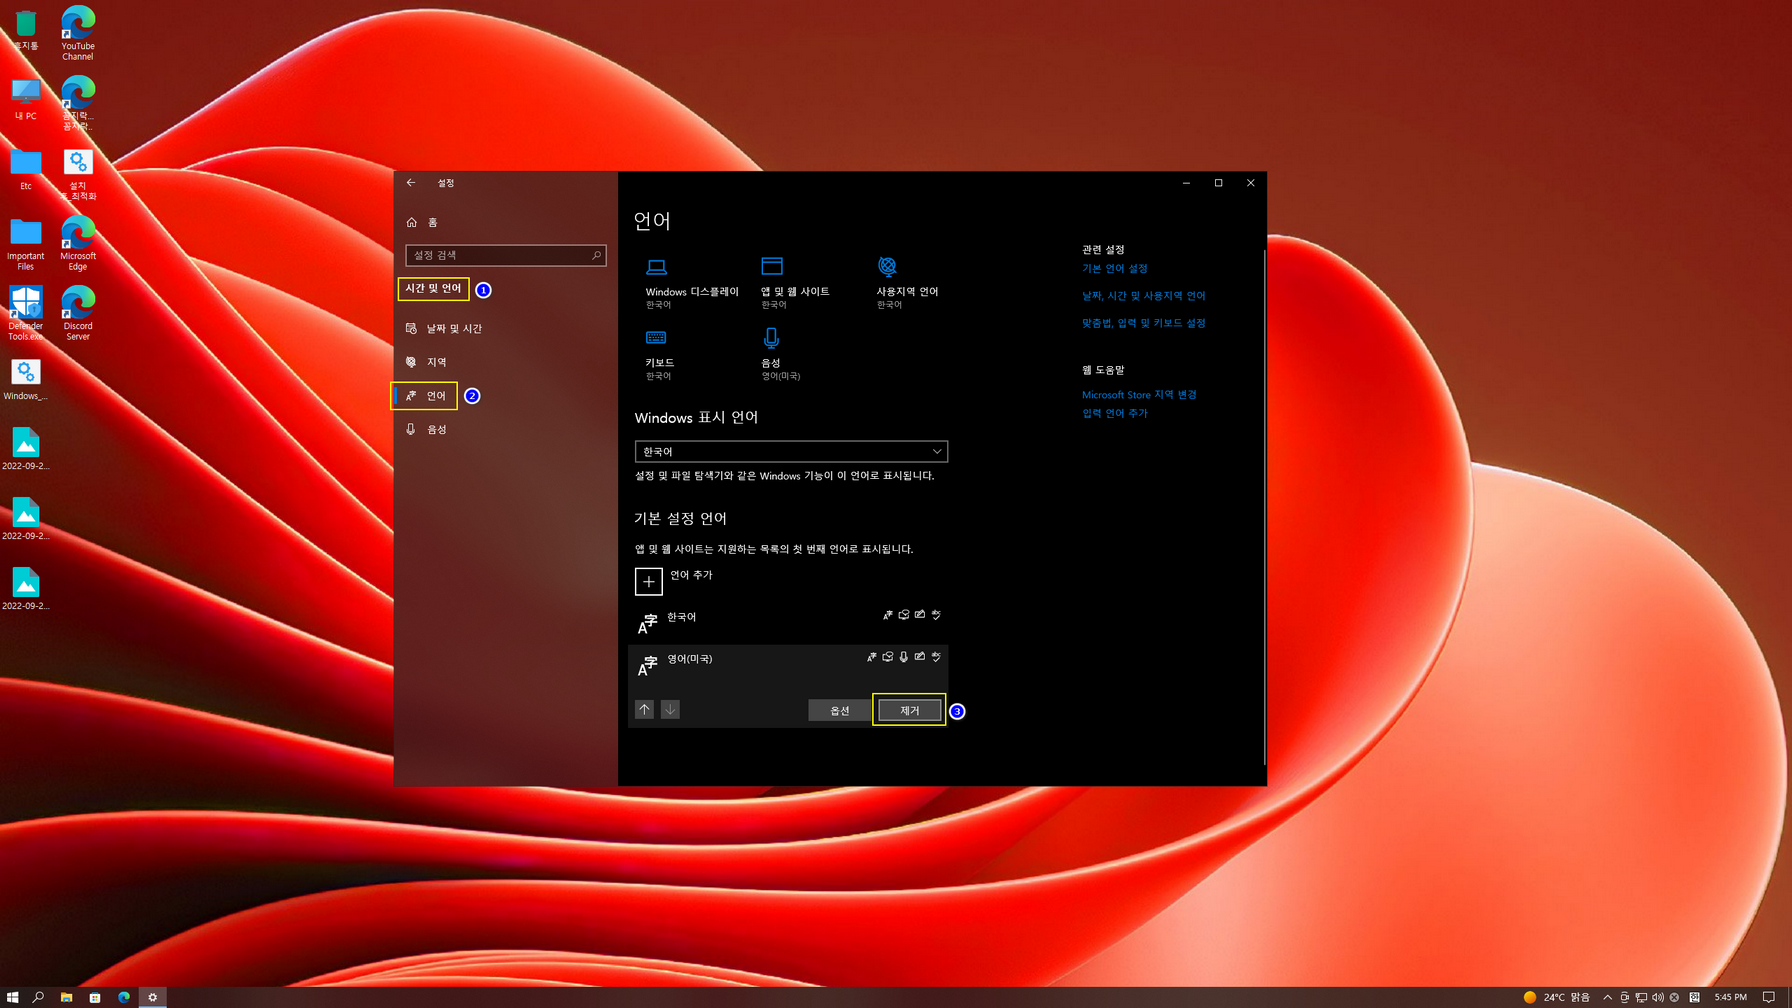Open Edge from the taskbar

[x=124, y=997]
